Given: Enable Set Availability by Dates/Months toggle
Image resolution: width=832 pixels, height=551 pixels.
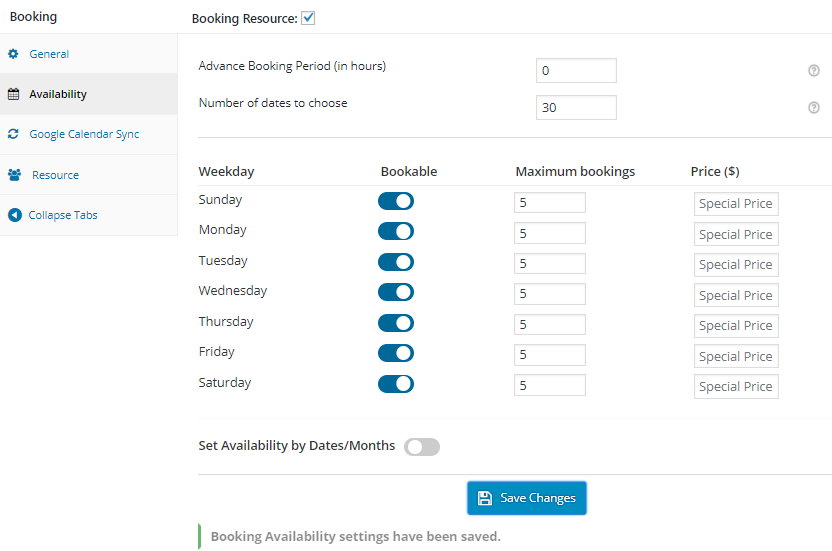Looking at the screenshot, I should pyautogui.click(x=422, y=447).
